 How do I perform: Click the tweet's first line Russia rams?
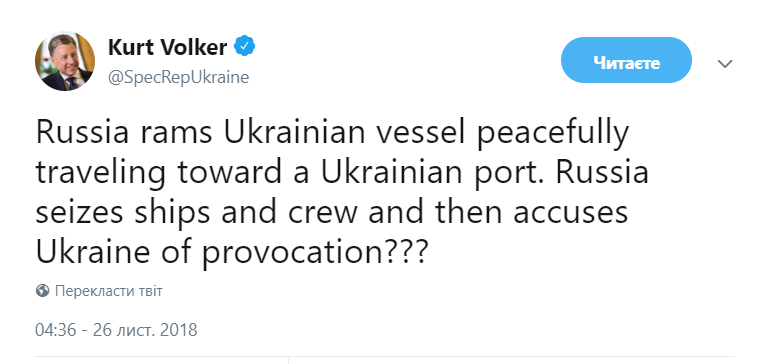125,132
